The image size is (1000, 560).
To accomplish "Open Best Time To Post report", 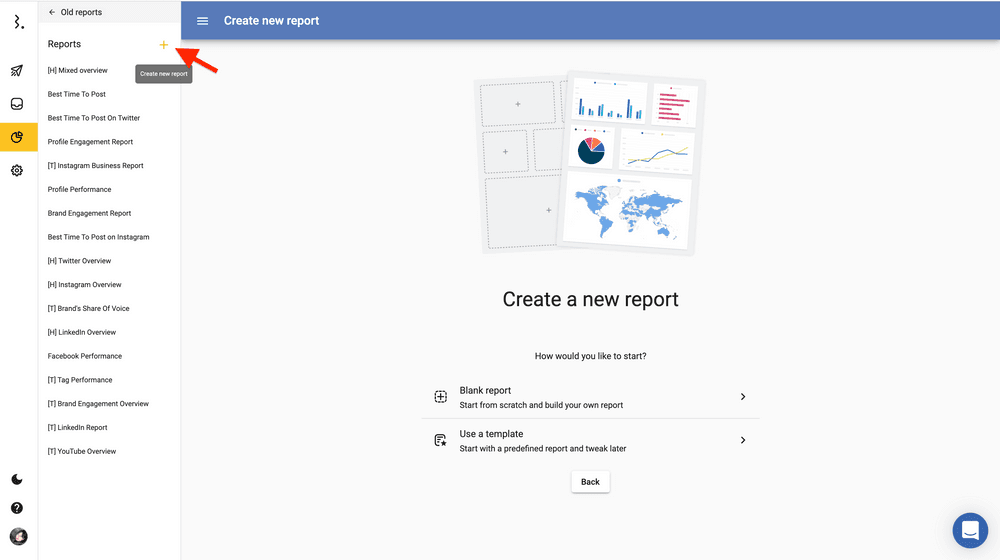I will [77, 94].
